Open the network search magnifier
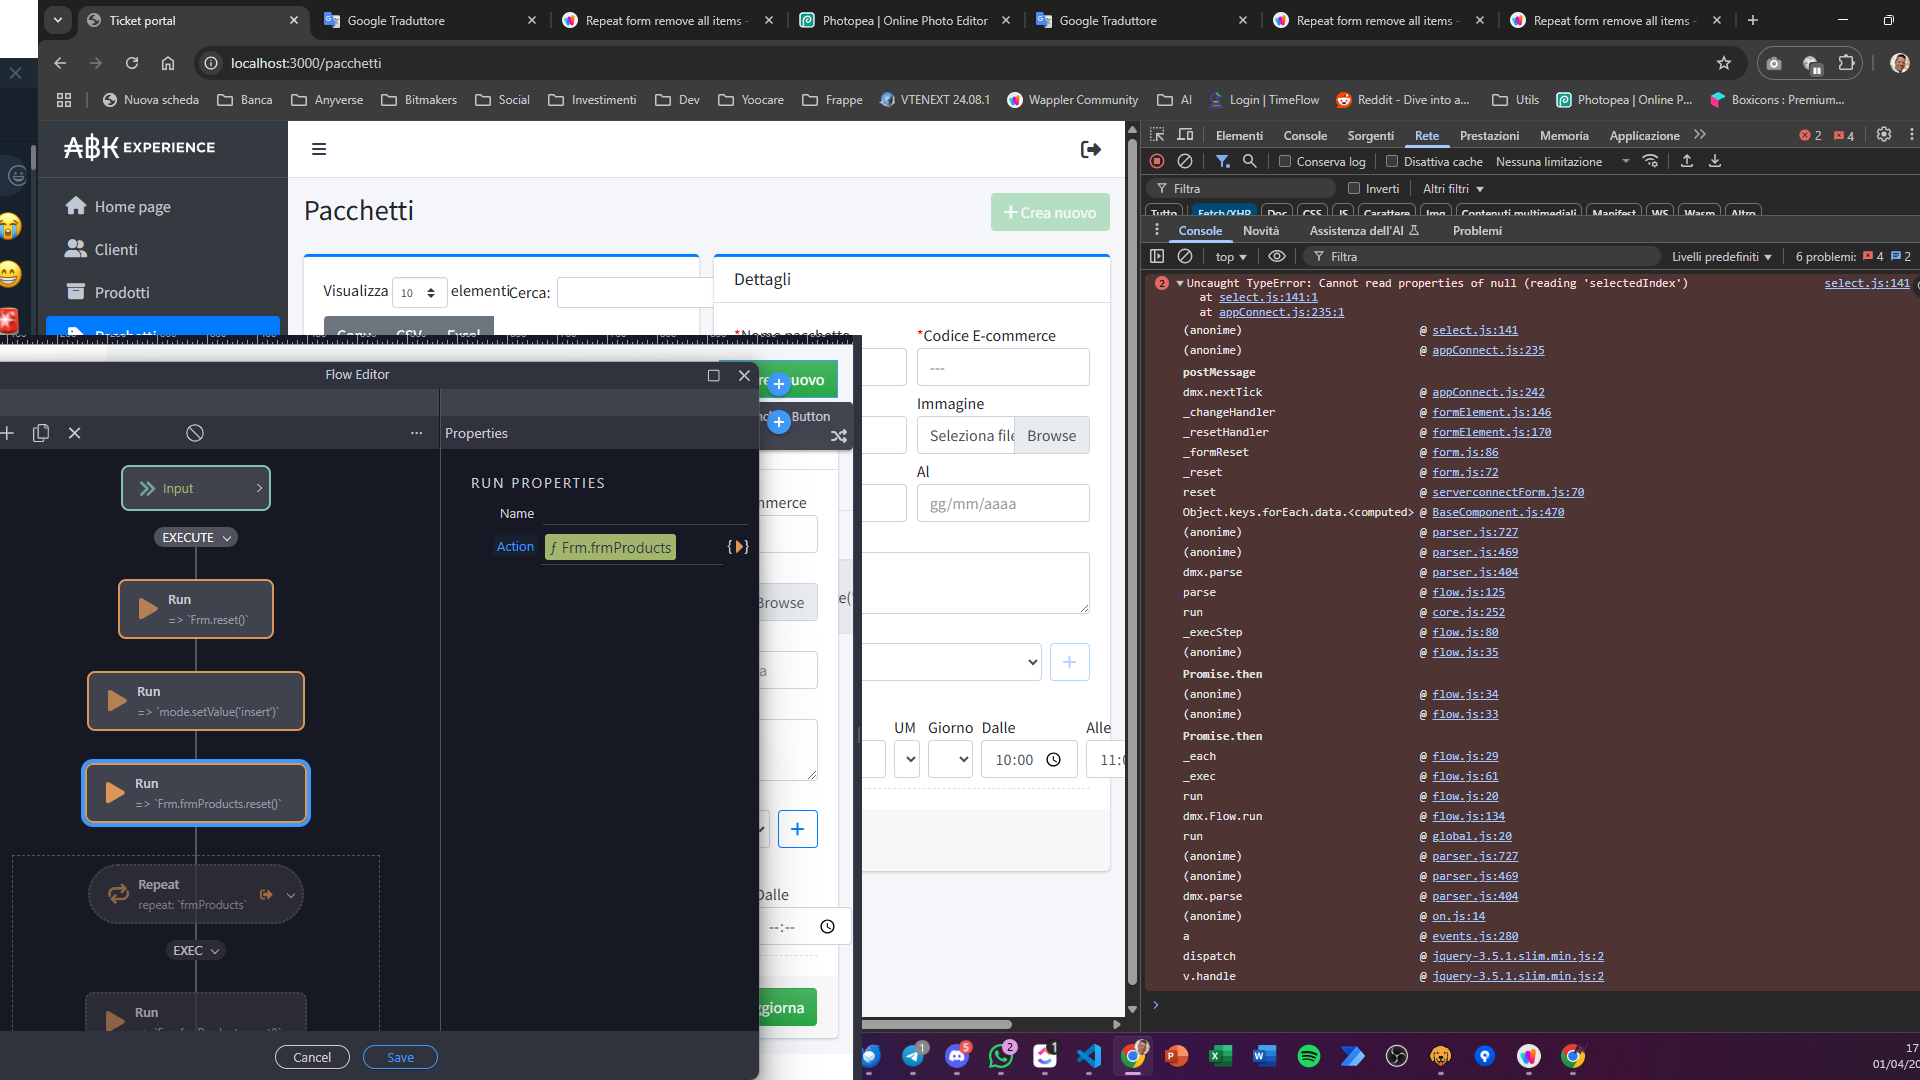 coord(1250,161)
